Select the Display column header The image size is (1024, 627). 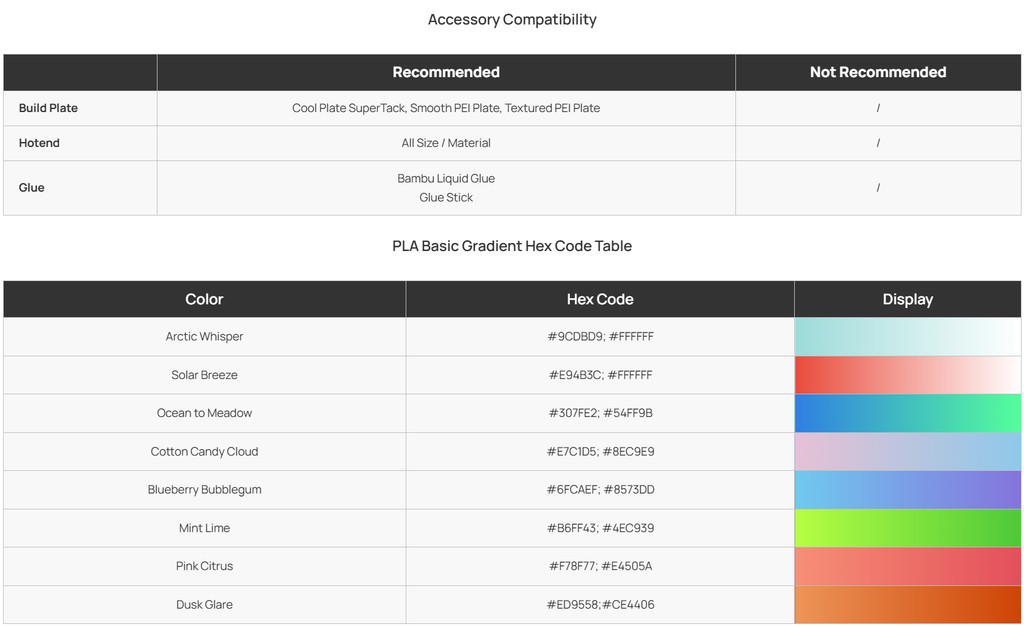pos(907,299)
